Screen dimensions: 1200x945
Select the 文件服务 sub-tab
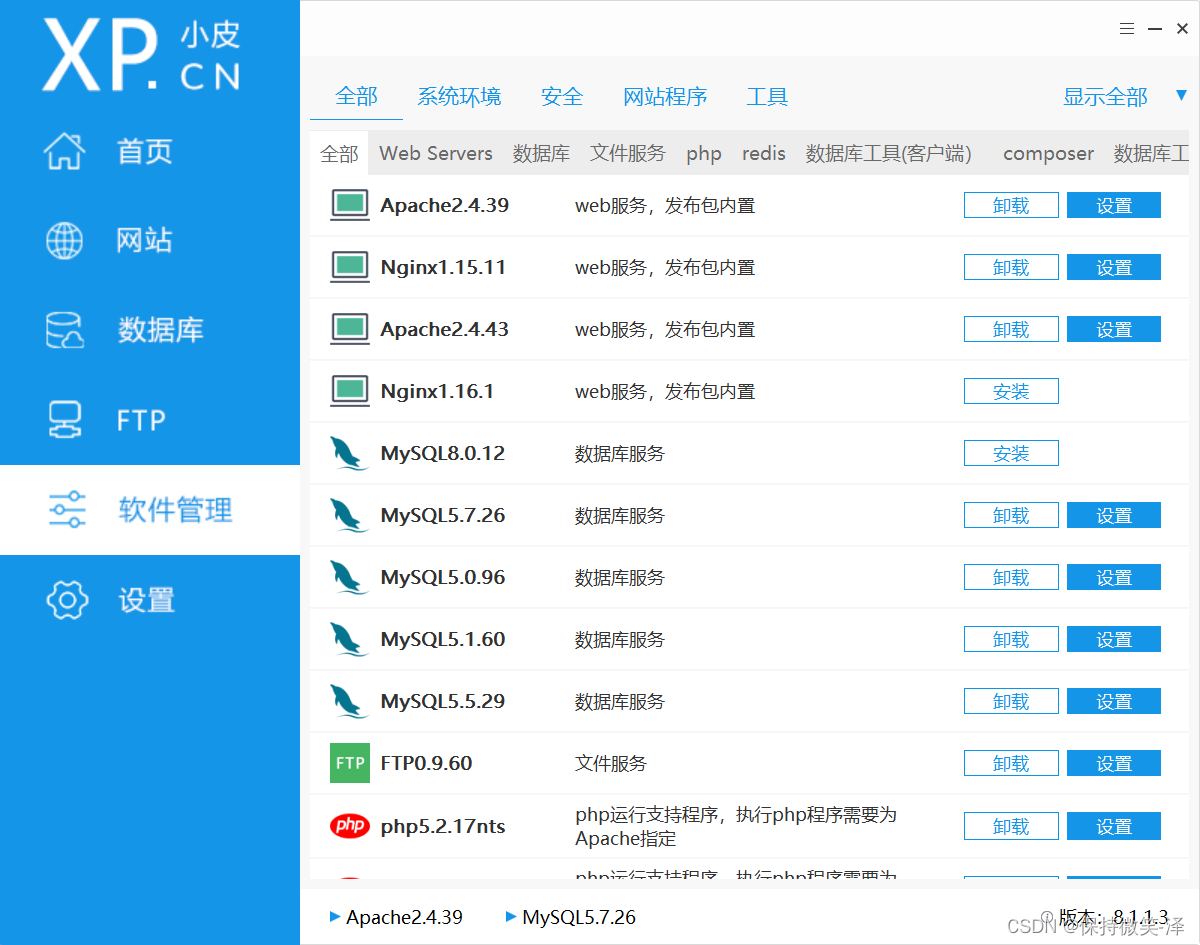pos(627,153)
